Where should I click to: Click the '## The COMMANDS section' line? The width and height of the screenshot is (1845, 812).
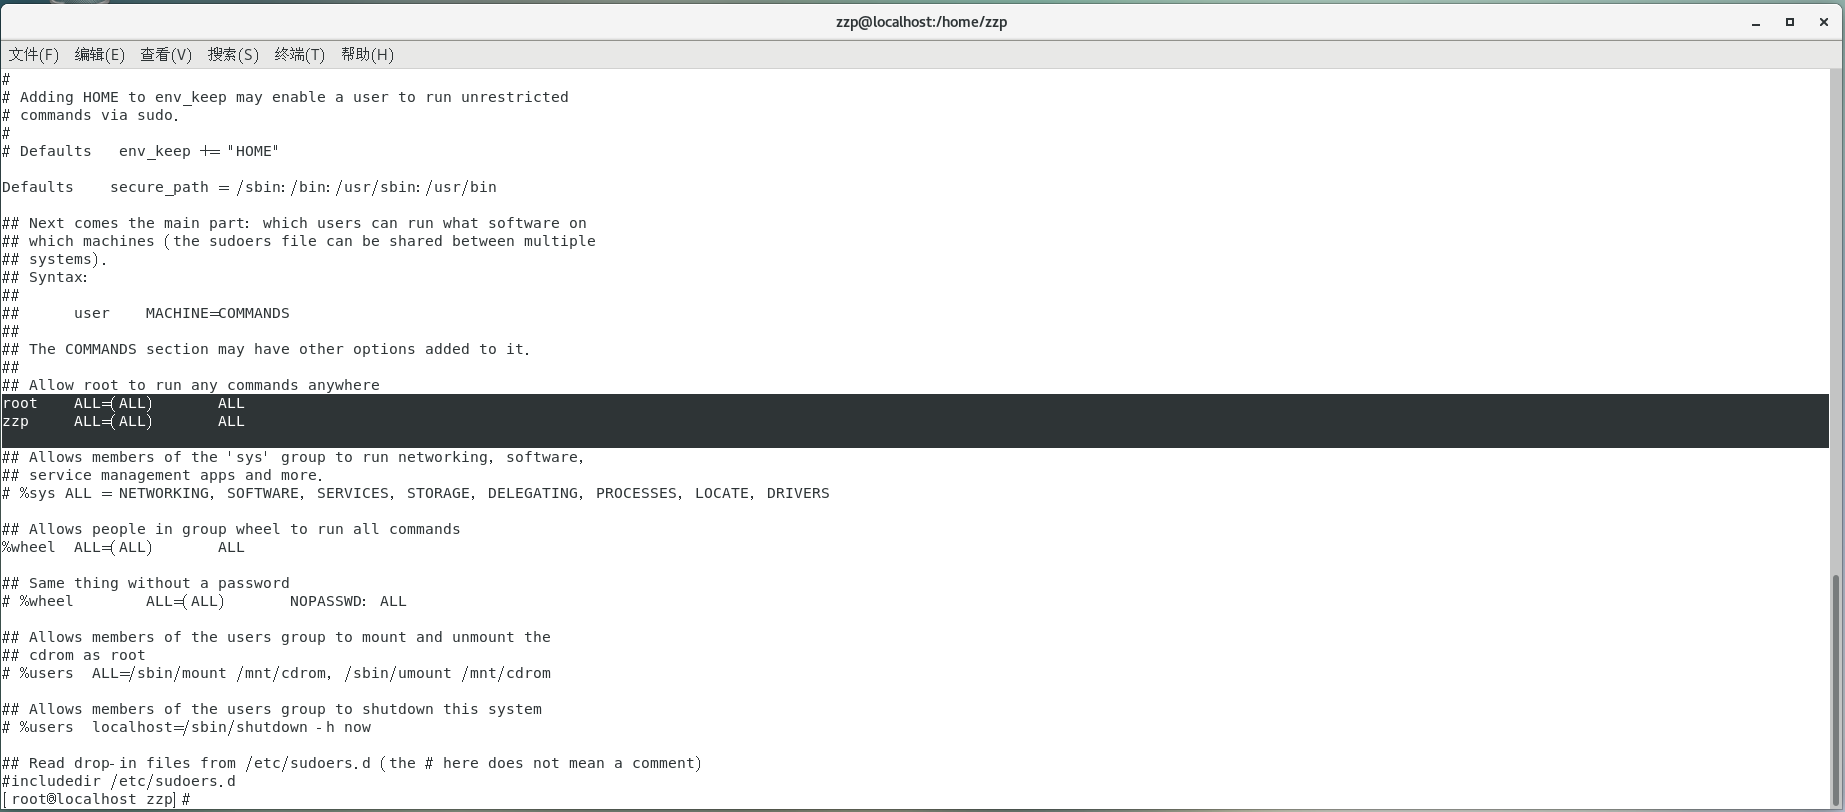click(x=266, y=349)
